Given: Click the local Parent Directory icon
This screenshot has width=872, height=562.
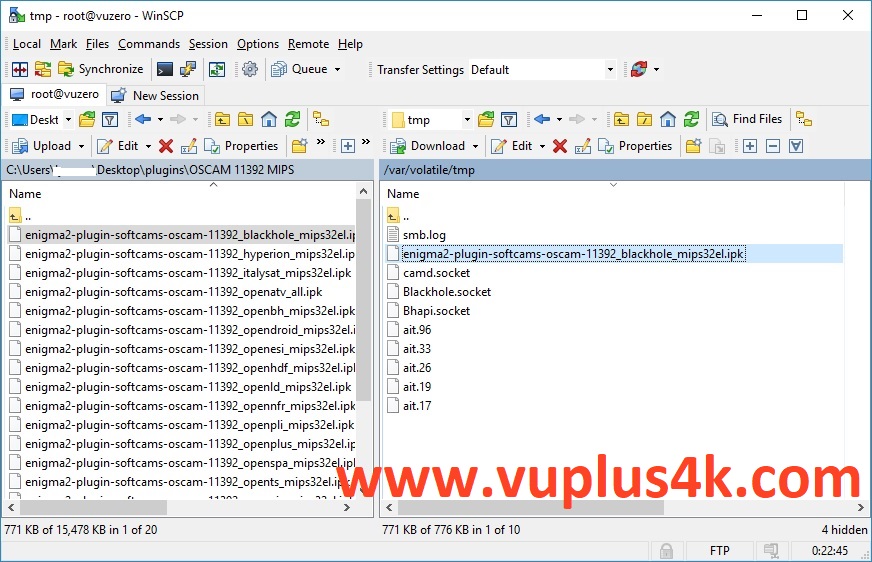Looking at the screenshot, I should click(222, 119).
